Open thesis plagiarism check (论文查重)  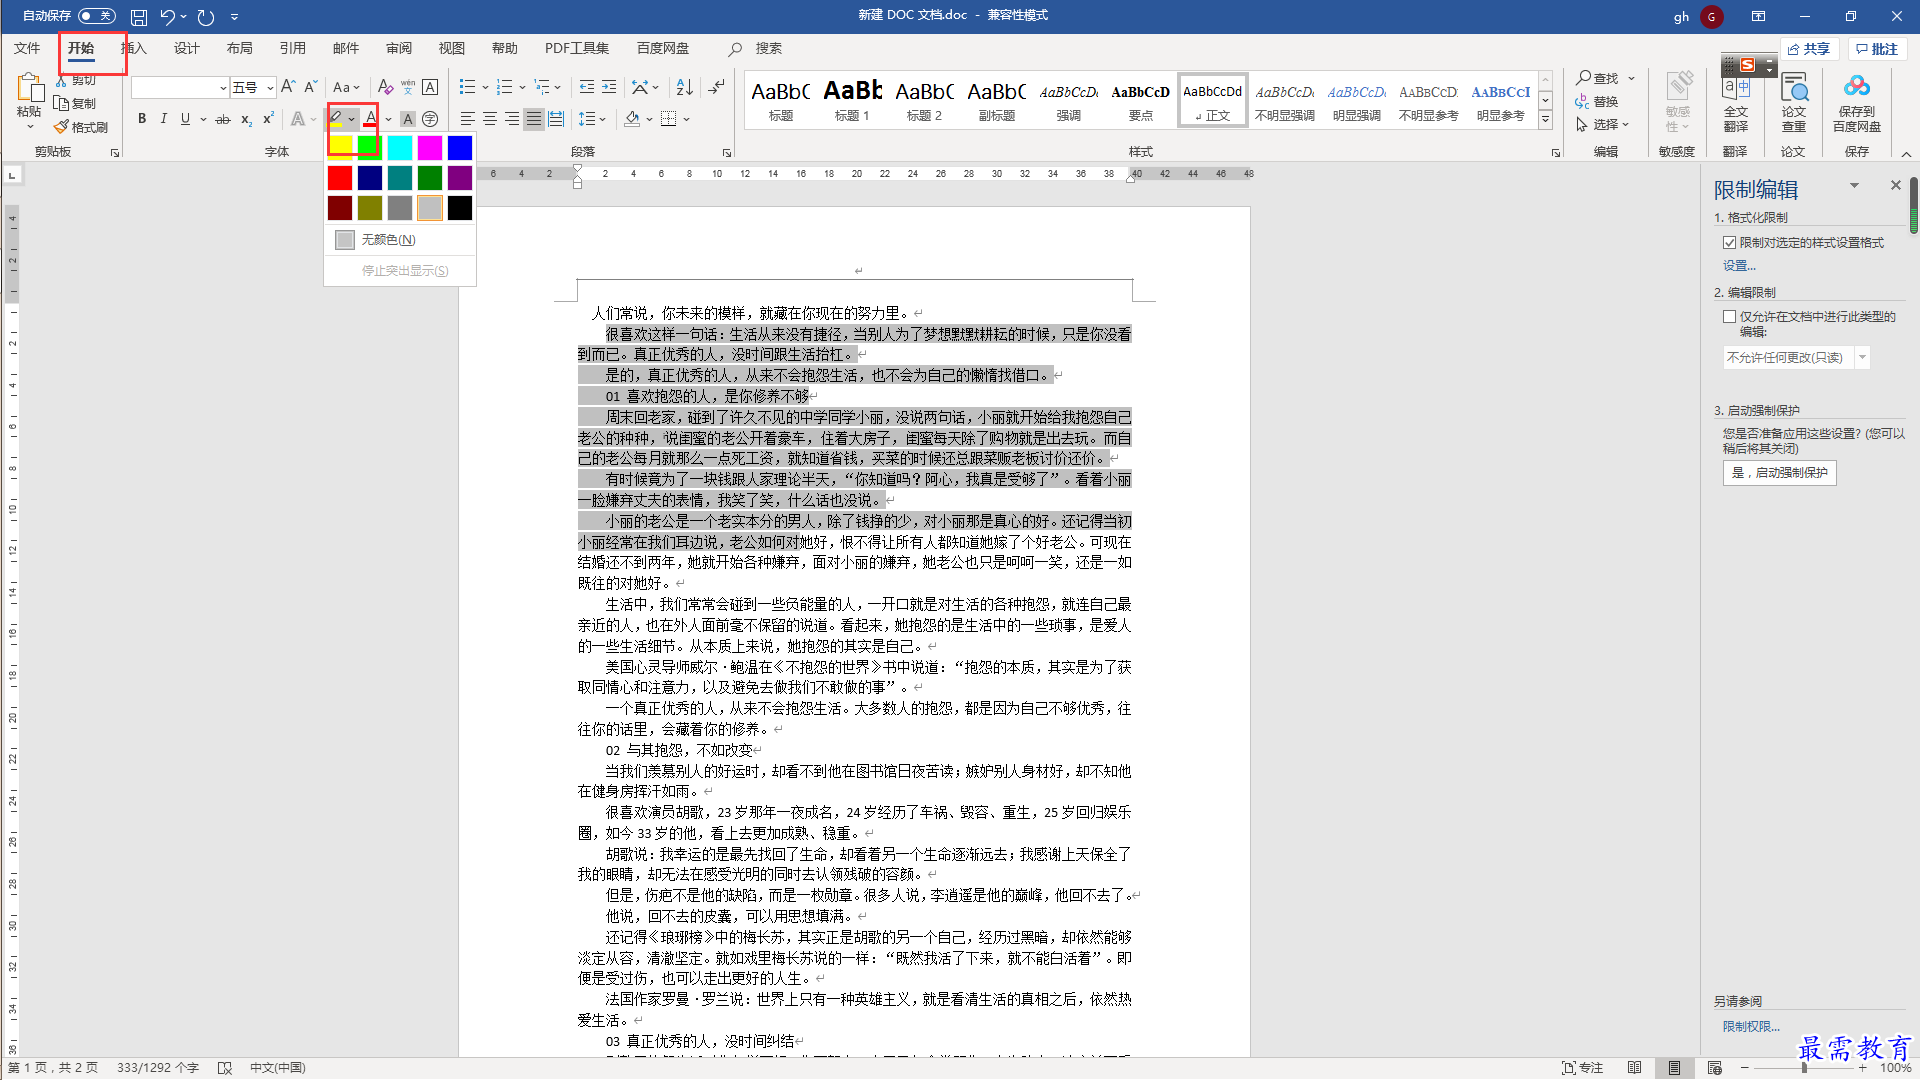(x=1793, y=101)
